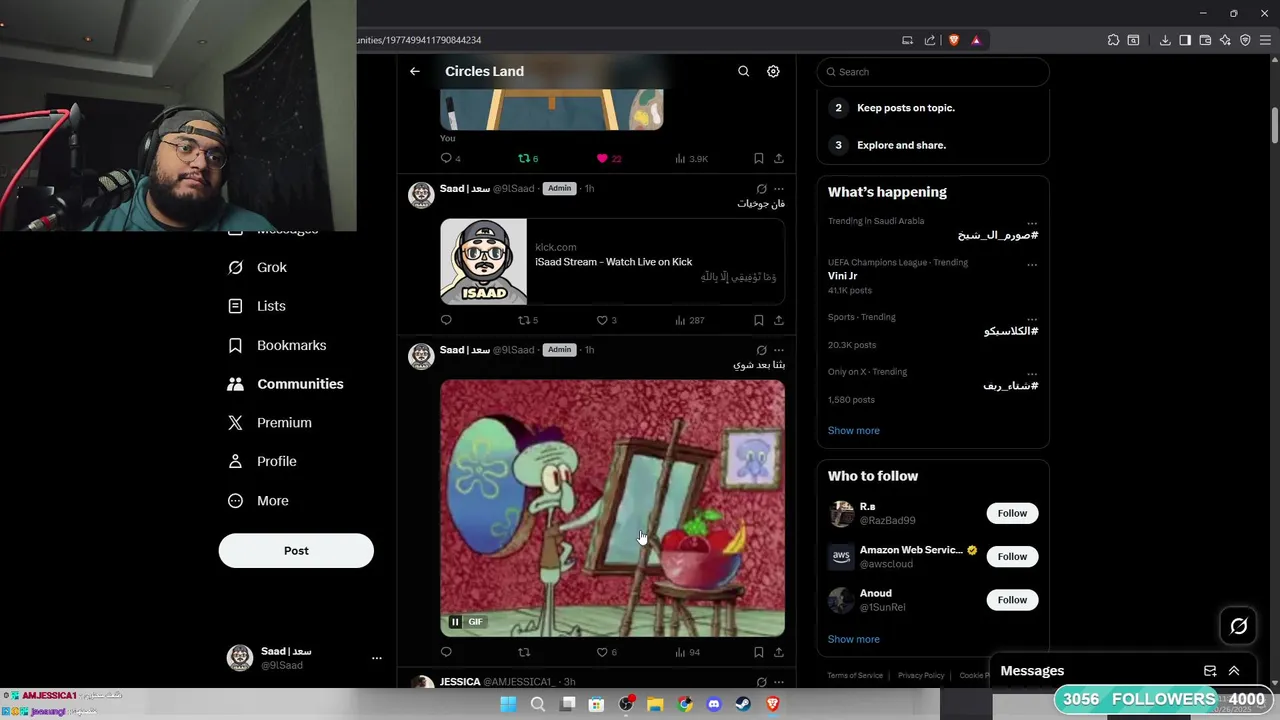
Task: Open account options dots beside @9lSaad
Action: [377, 658]
